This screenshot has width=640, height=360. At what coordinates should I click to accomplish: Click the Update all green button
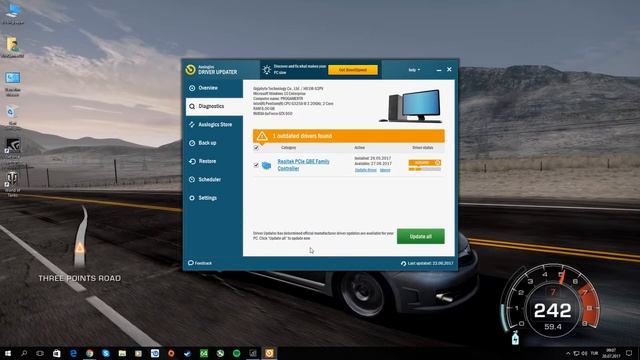[x=420, y=236]
